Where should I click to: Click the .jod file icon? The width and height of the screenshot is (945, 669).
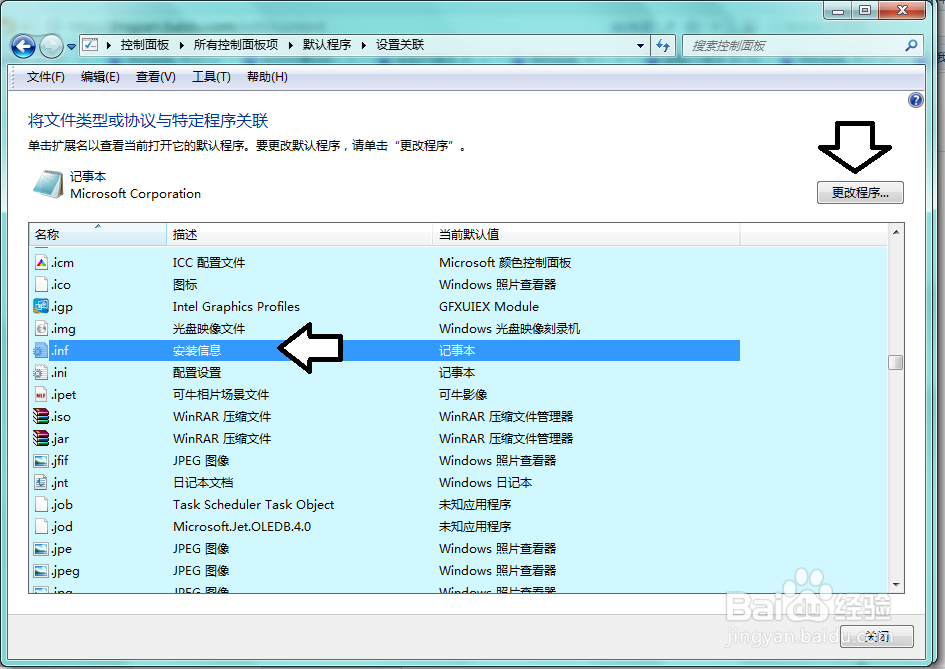pos(41,526)
